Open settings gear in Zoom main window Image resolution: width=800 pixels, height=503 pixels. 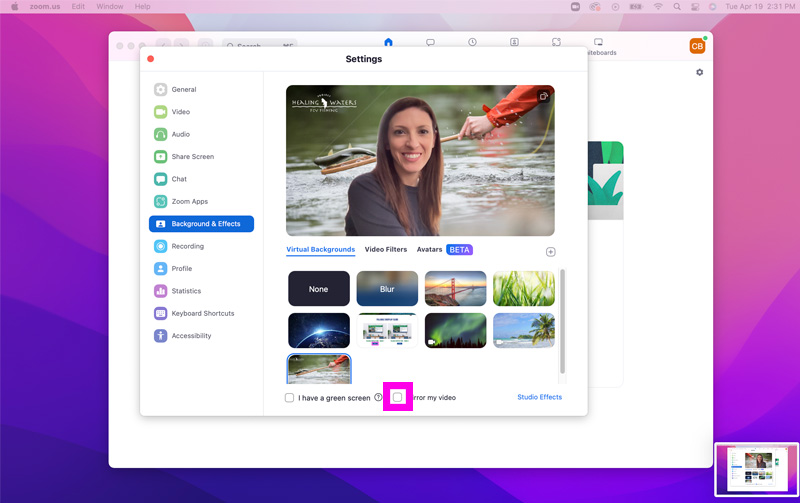[x=699, y=72]
